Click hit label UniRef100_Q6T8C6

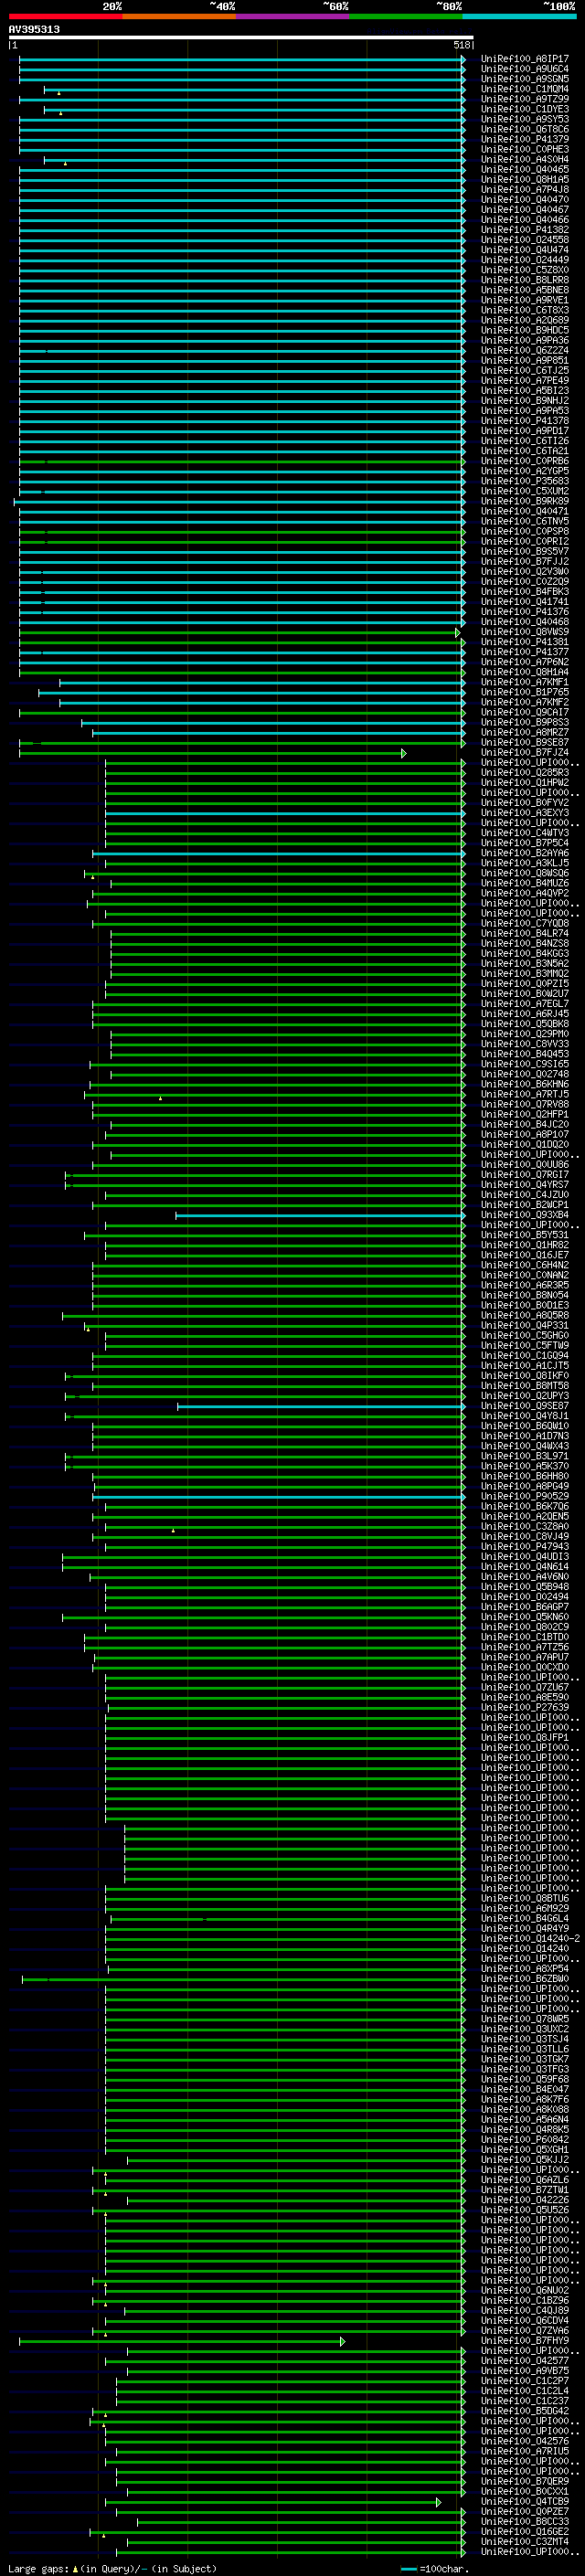(x=525, y=129)
